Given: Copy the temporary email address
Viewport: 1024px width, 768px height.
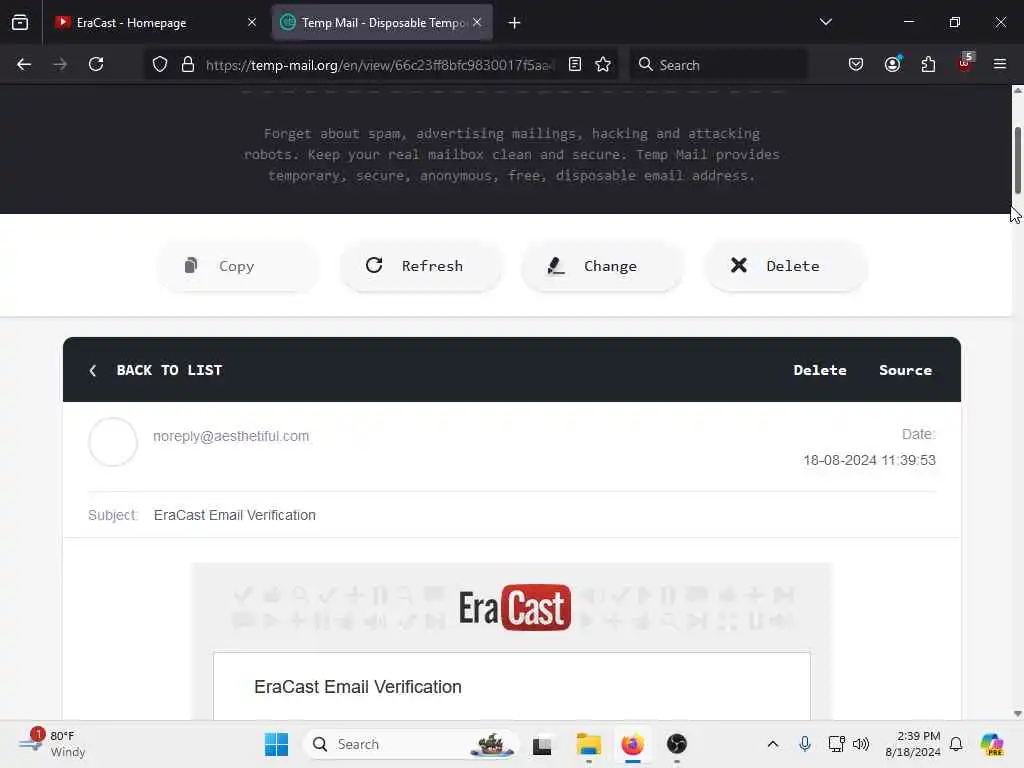Looking at the screenshot, I should tap(238, 266).
